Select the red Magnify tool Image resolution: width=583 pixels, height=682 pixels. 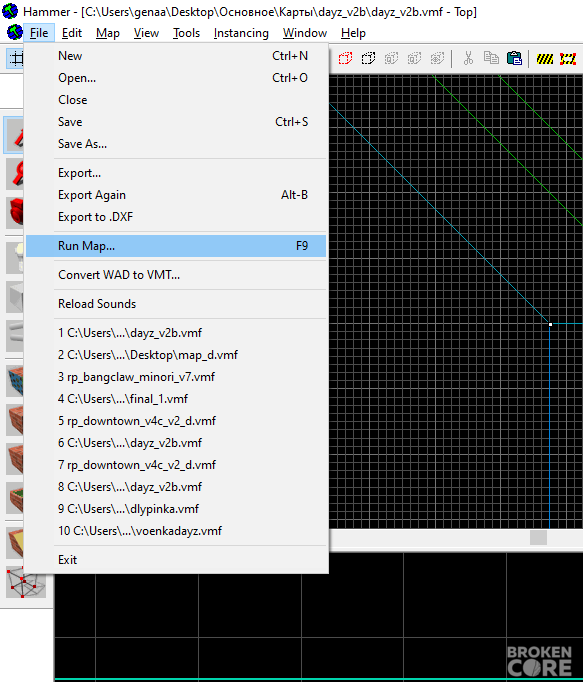15,174
